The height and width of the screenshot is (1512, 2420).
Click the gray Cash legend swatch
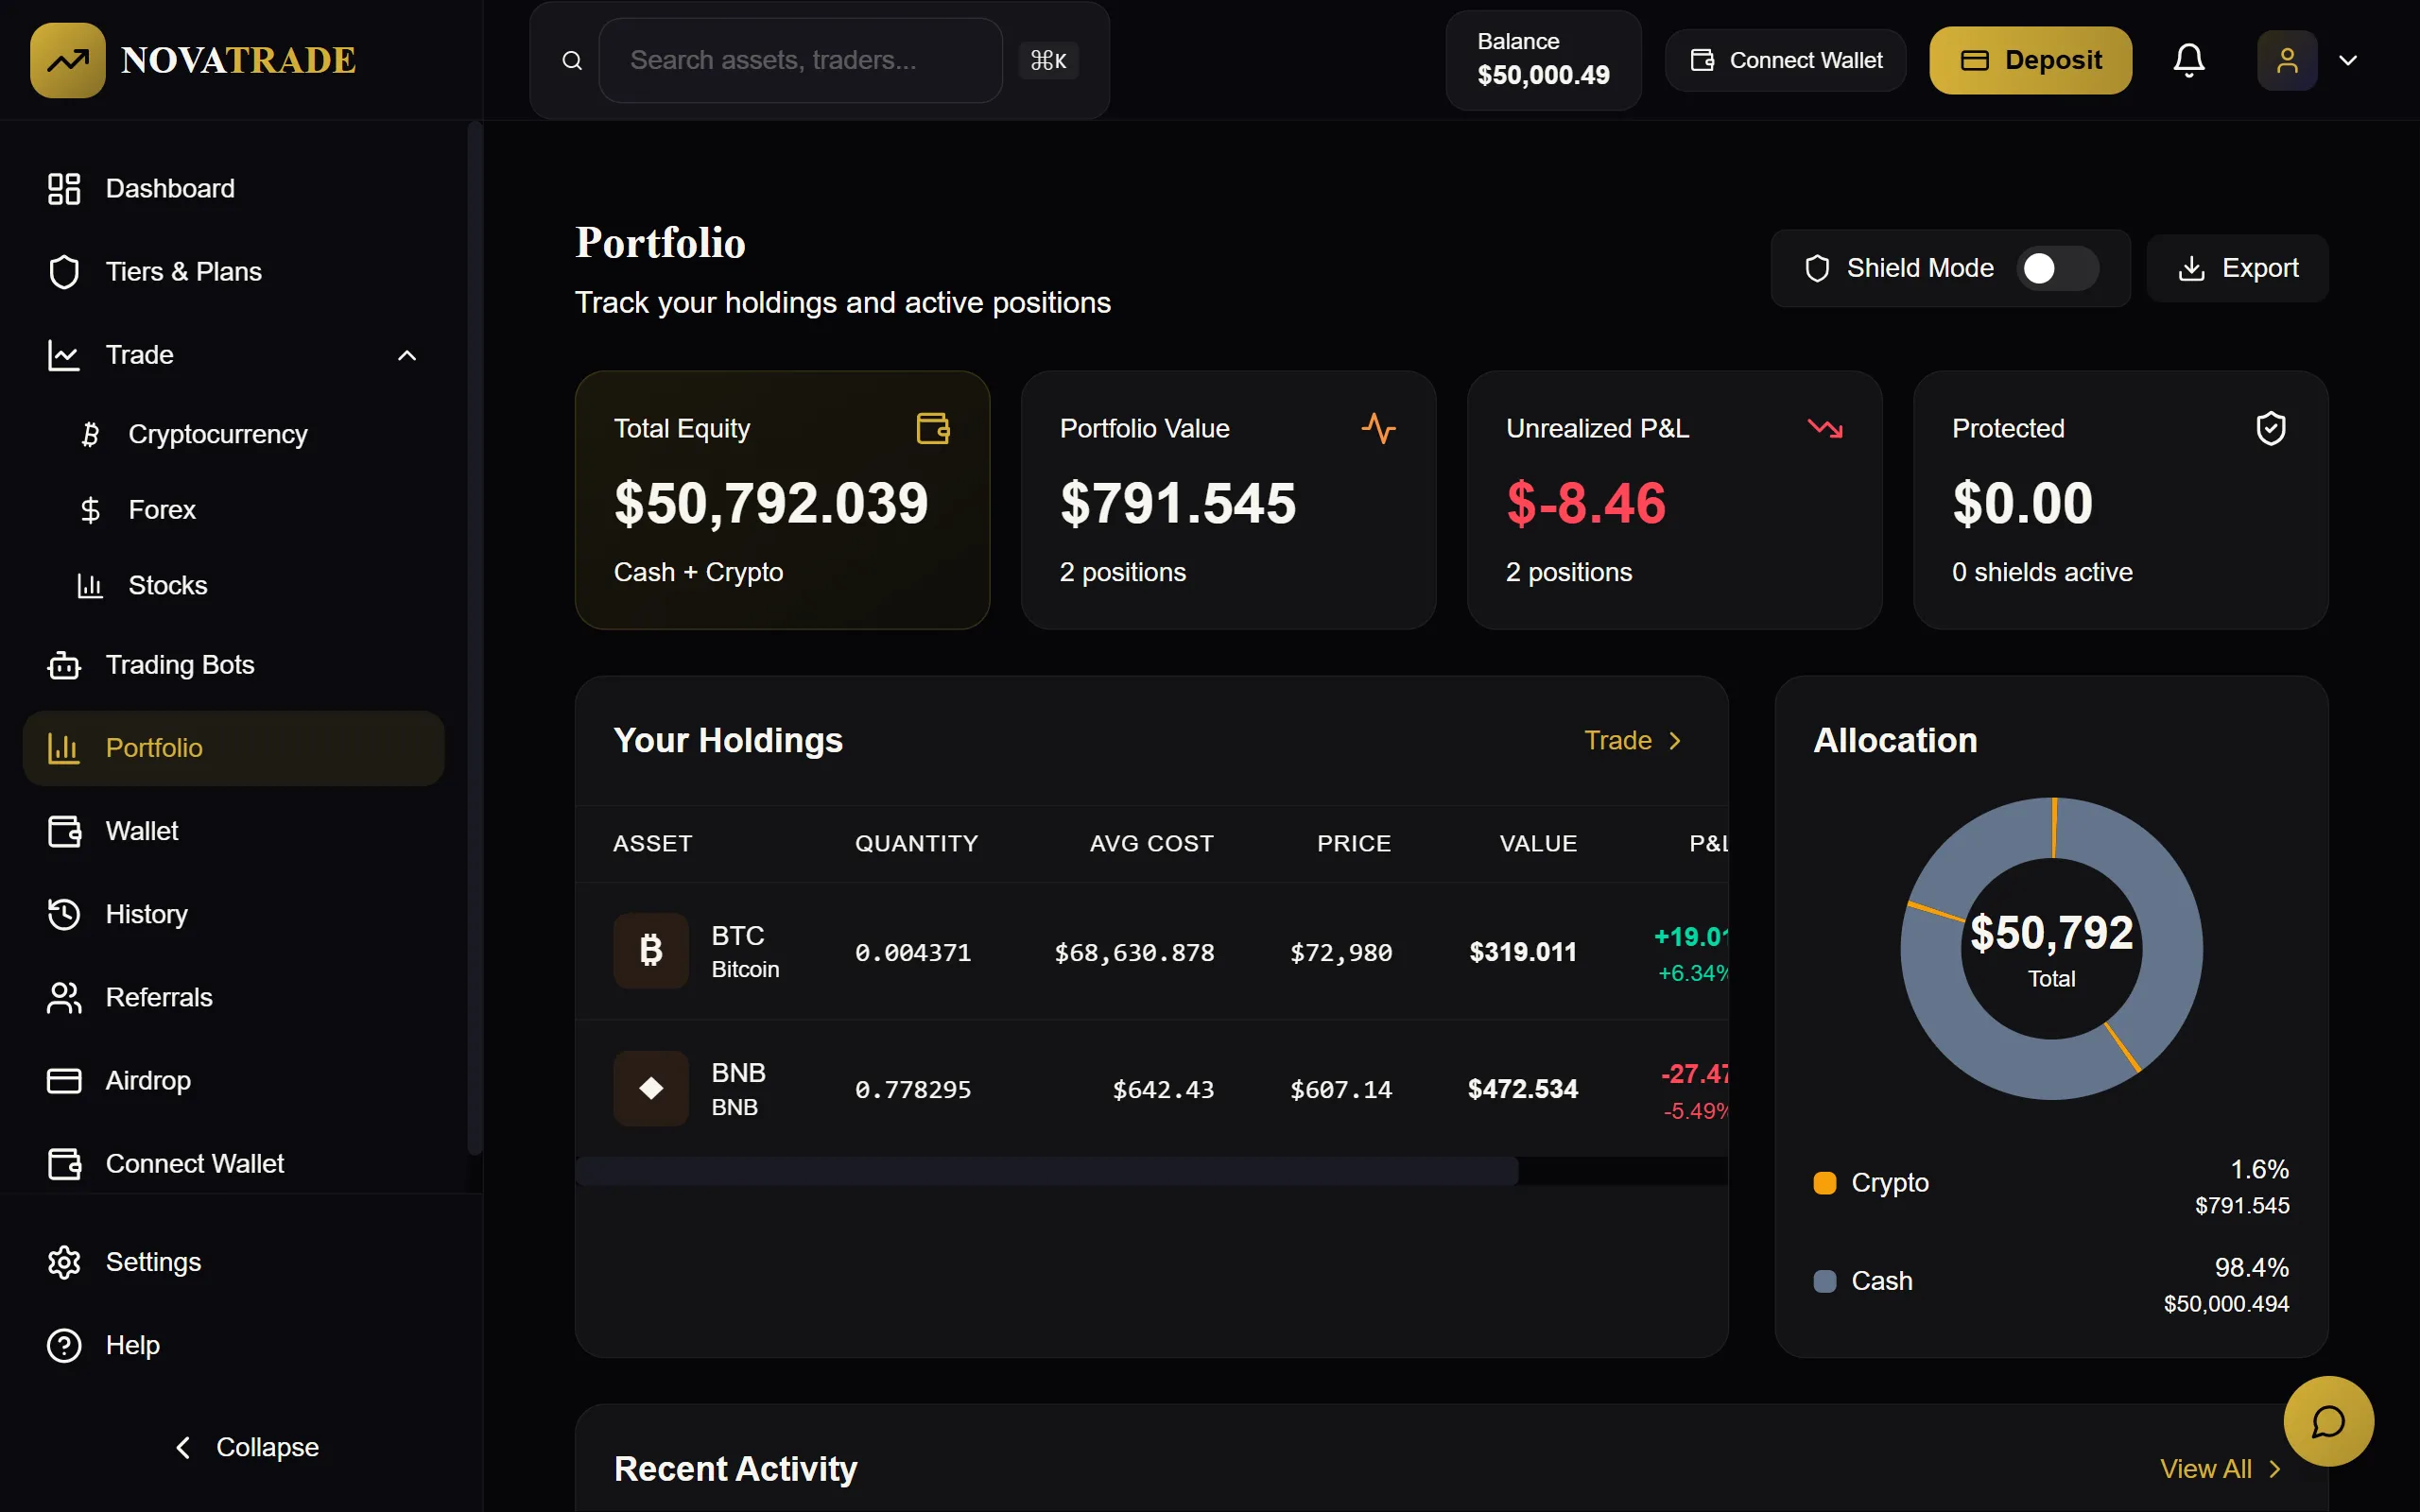[x=1824, y=1281]
